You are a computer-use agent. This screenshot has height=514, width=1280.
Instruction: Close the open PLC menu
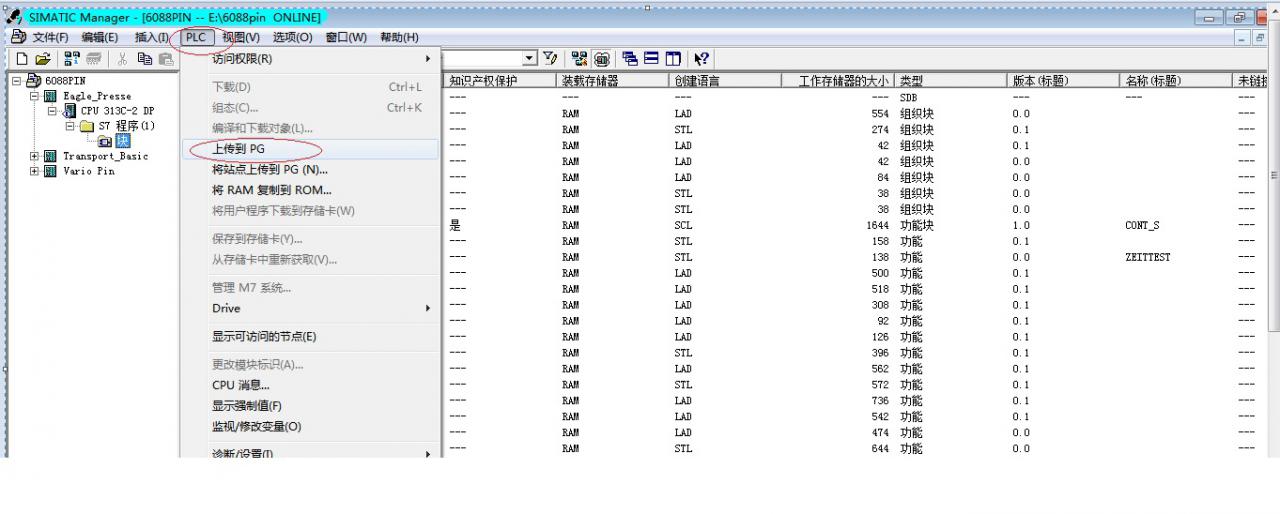click(x=196, y=37)
